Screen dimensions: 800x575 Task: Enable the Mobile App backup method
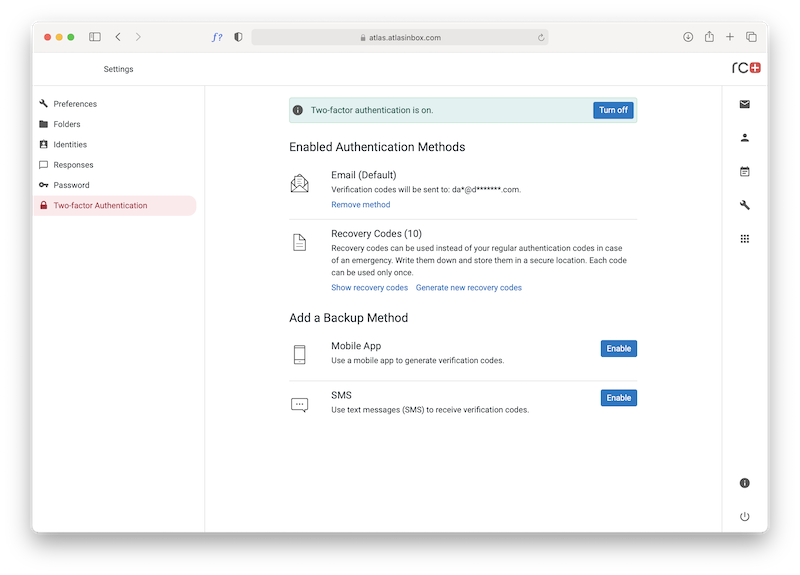619,348
